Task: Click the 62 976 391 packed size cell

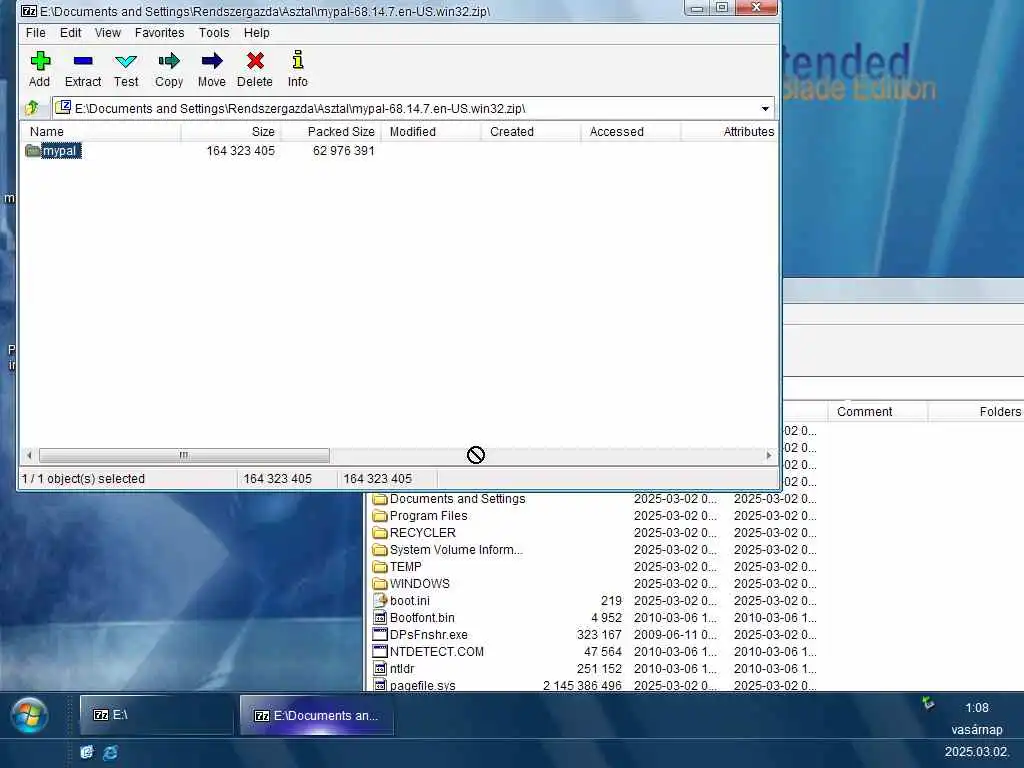Action: click(x=344, y=151)
